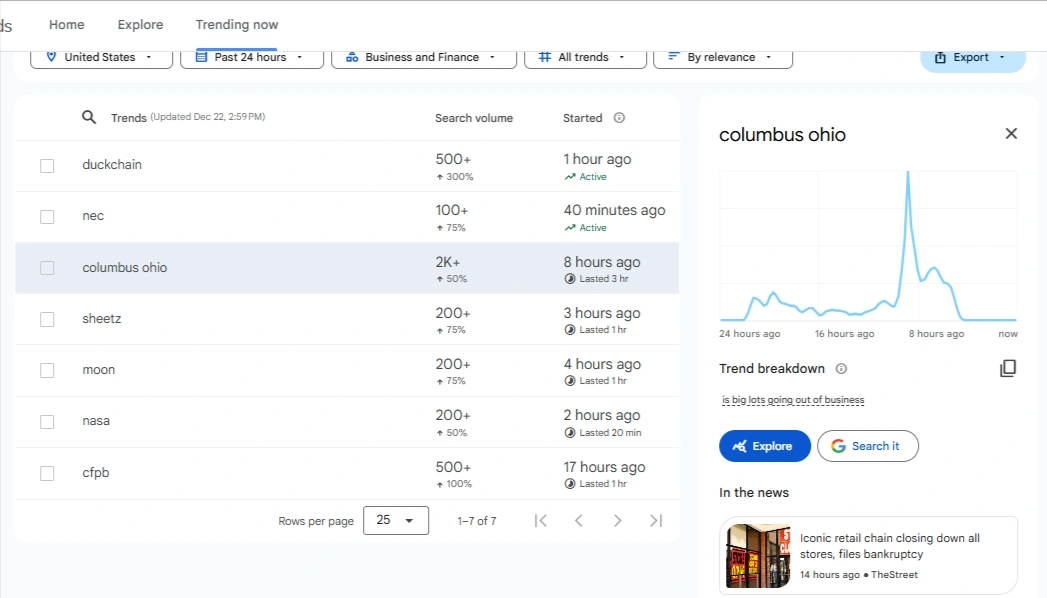Check the box for duckchain

tap(47, 166)
